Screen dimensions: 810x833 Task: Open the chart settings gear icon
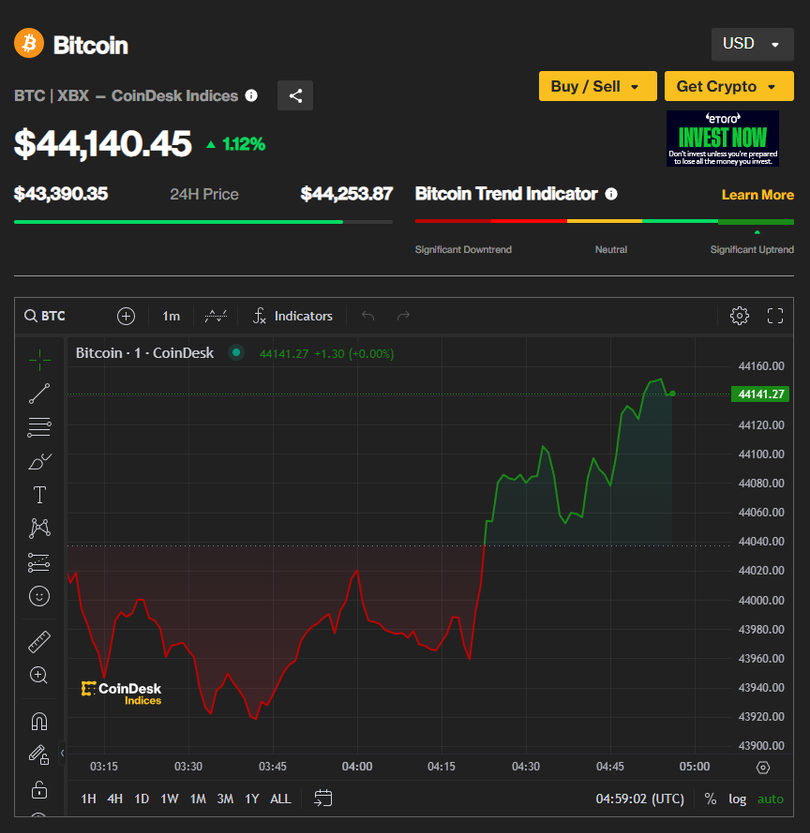739,316
